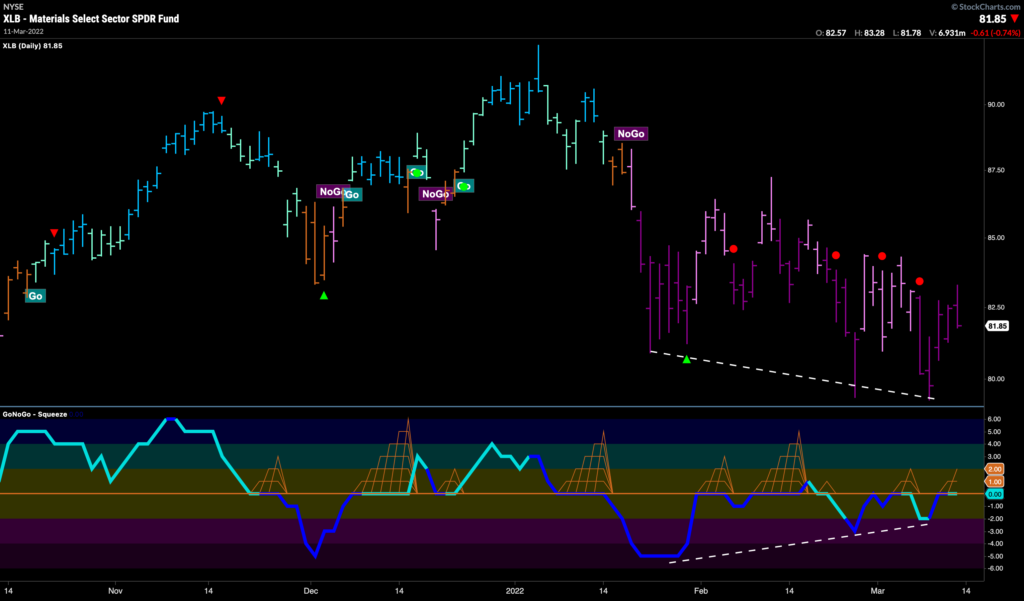Select the -4.00 oscillator axis label
Image resolution: width=1024 pixels, height=601 pixels.
point(994,544)
